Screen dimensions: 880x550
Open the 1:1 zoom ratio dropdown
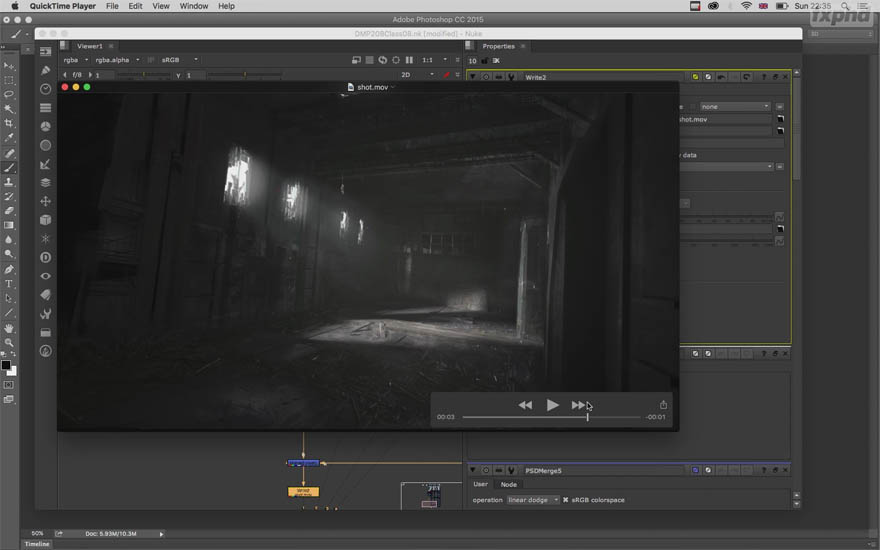point(435,60)
